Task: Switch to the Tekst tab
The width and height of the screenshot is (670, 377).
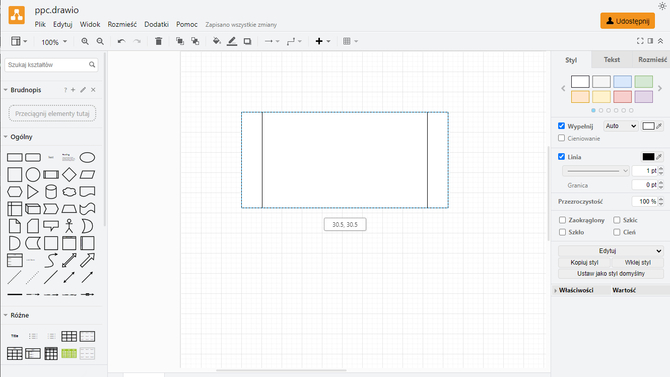Action: point(611,59)
